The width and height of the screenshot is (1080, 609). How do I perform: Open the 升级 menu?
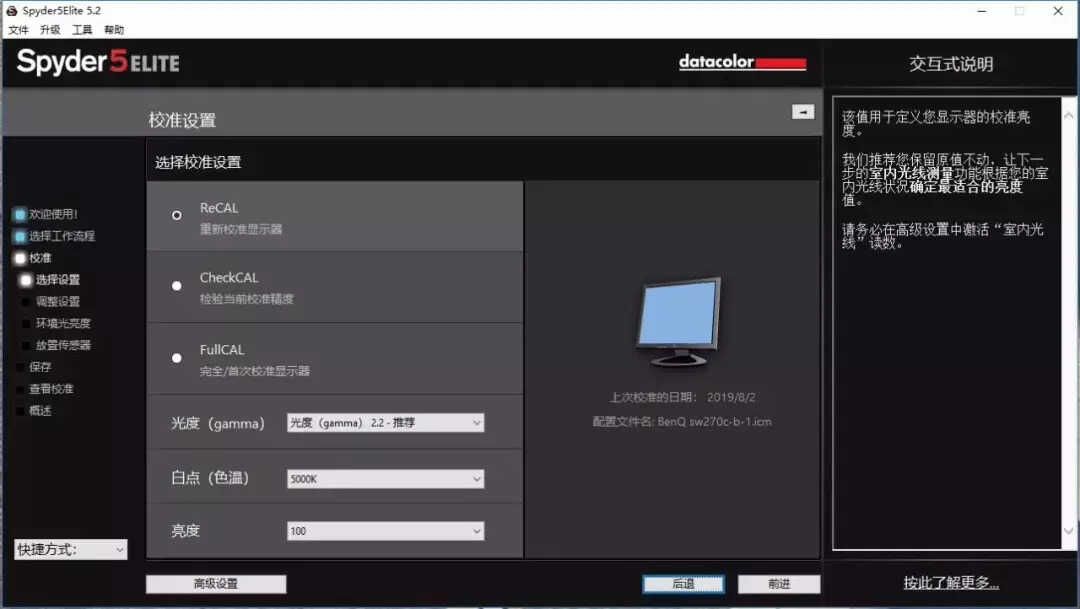[50, 30]
